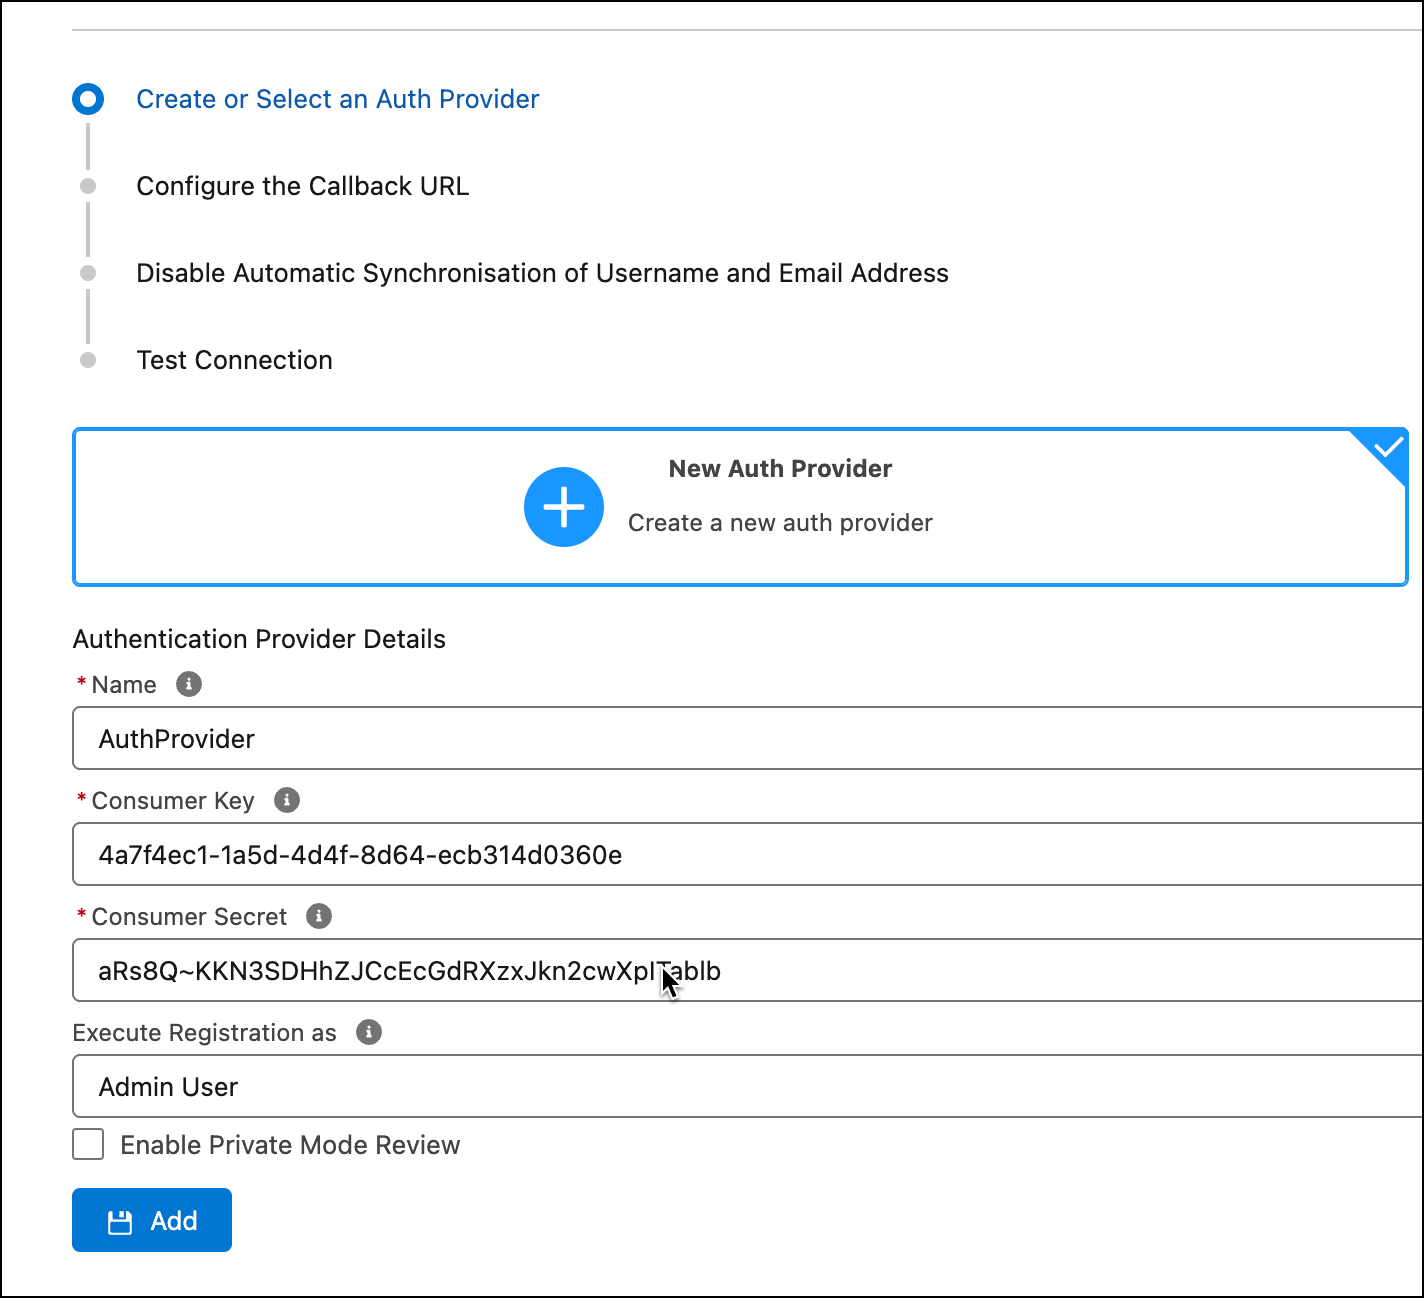Click the Consumer Key label
This screenshot has width=1424, height=1298.
[x=173, y=801]
